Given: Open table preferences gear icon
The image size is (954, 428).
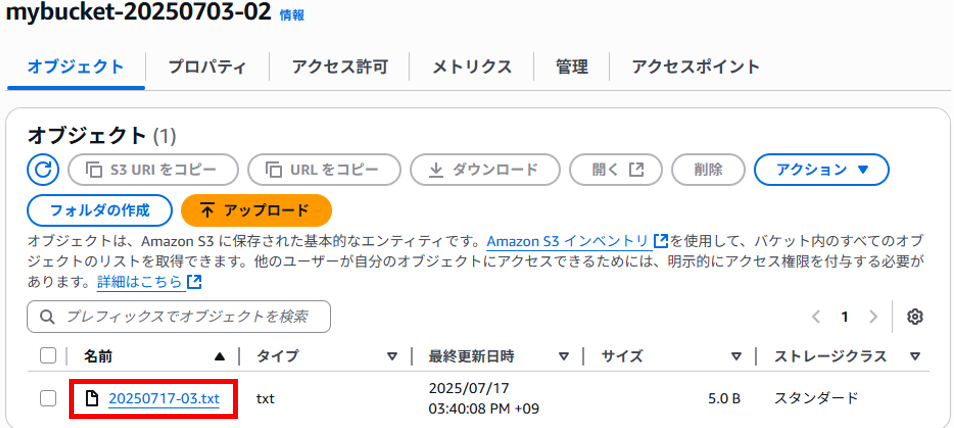Looking at the screenshot, I should 915,317.
